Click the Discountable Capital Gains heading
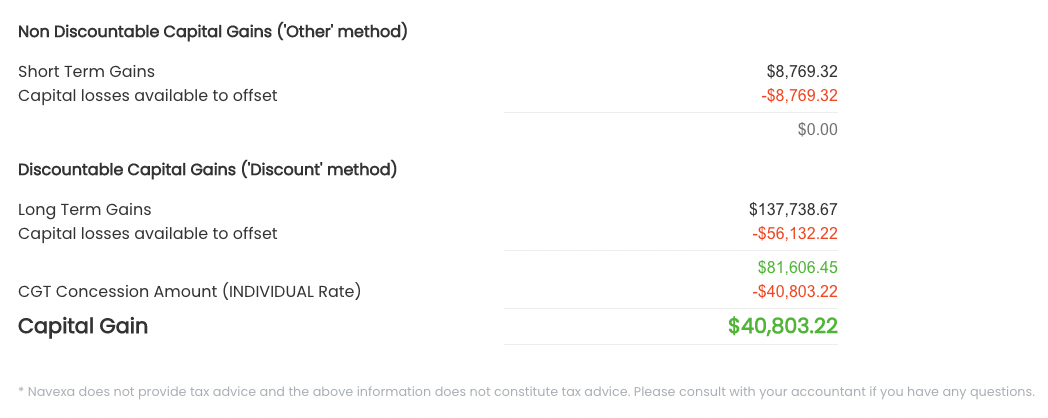This screenshot has width=1048, height=418. pyautogui.click(x=207, y=170)
